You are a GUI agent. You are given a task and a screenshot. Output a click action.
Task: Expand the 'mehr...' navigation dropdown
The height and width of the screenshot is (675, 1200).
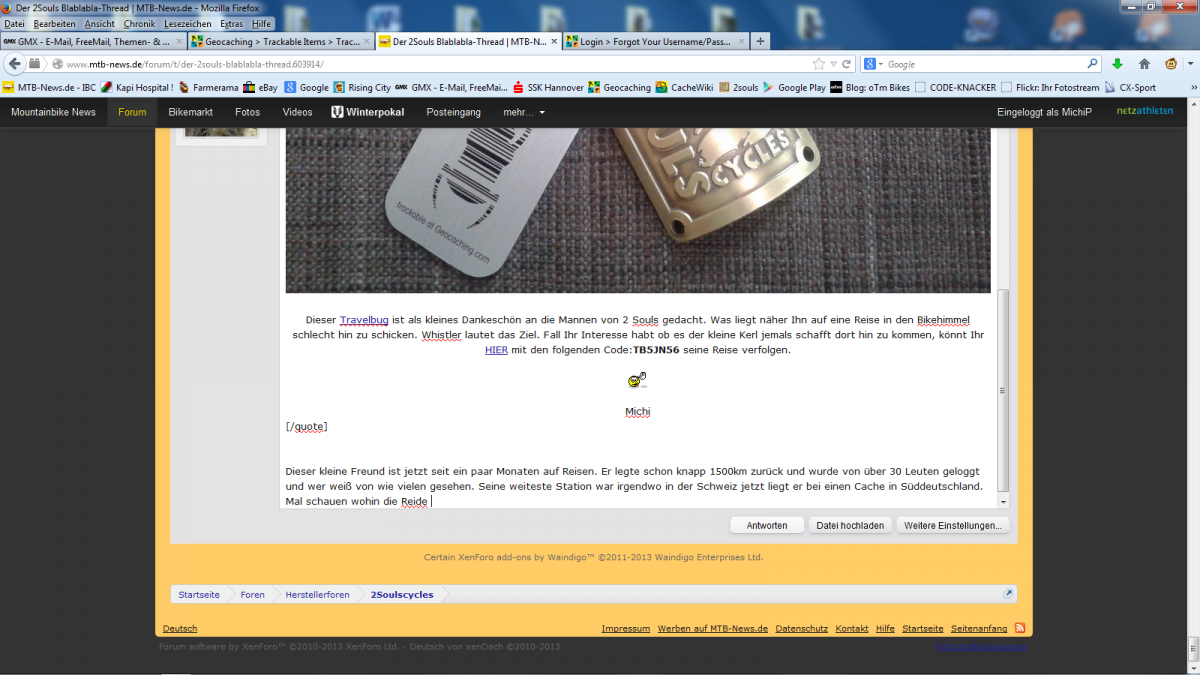[x=525, y=112]
